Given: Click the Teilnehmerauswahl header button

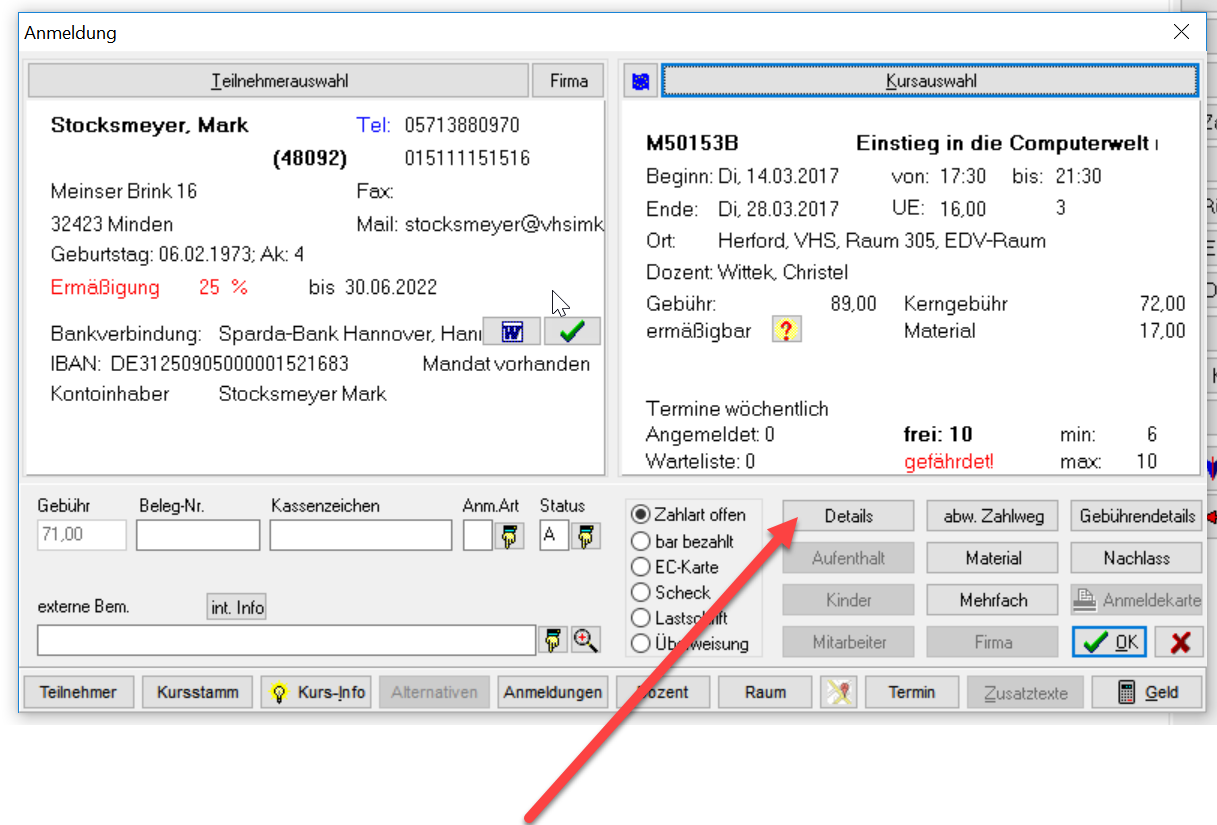Looking at the screenshot, I should pos(279,81).
